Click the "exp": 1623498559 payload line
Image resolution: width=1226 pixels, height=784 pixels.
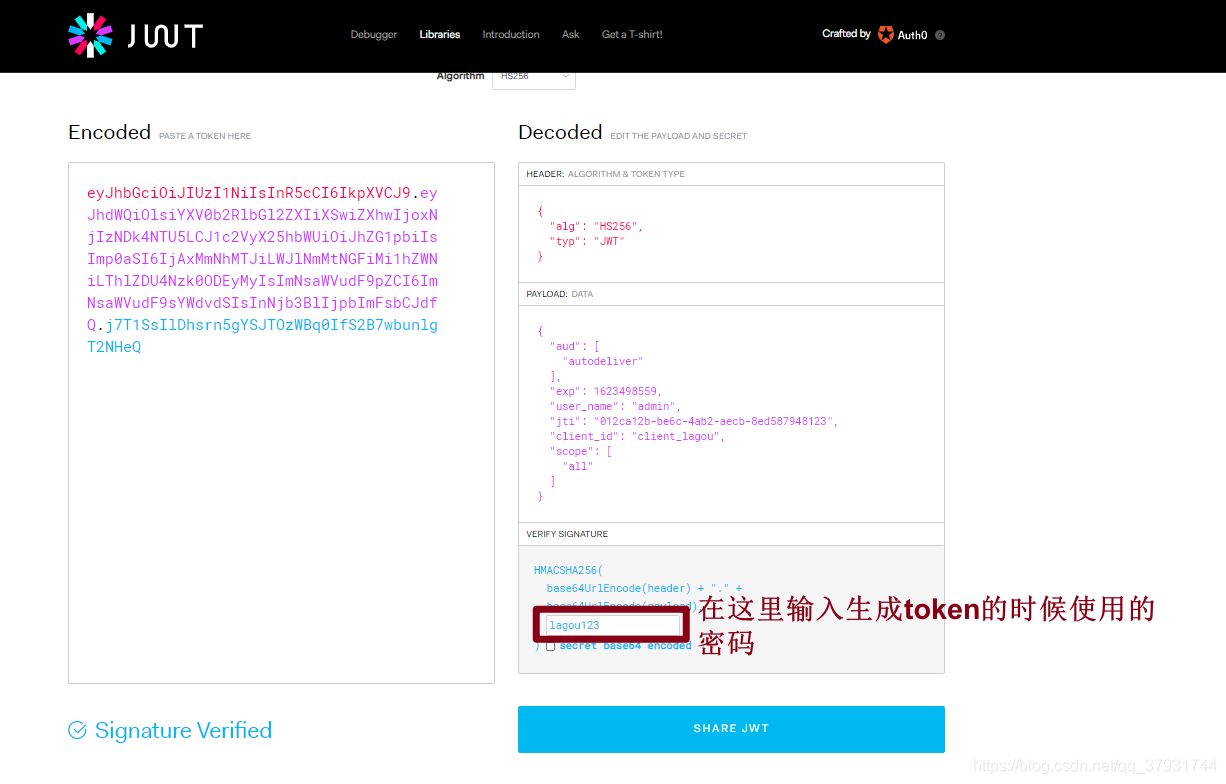pyautogui.click(x=606, y=391)
